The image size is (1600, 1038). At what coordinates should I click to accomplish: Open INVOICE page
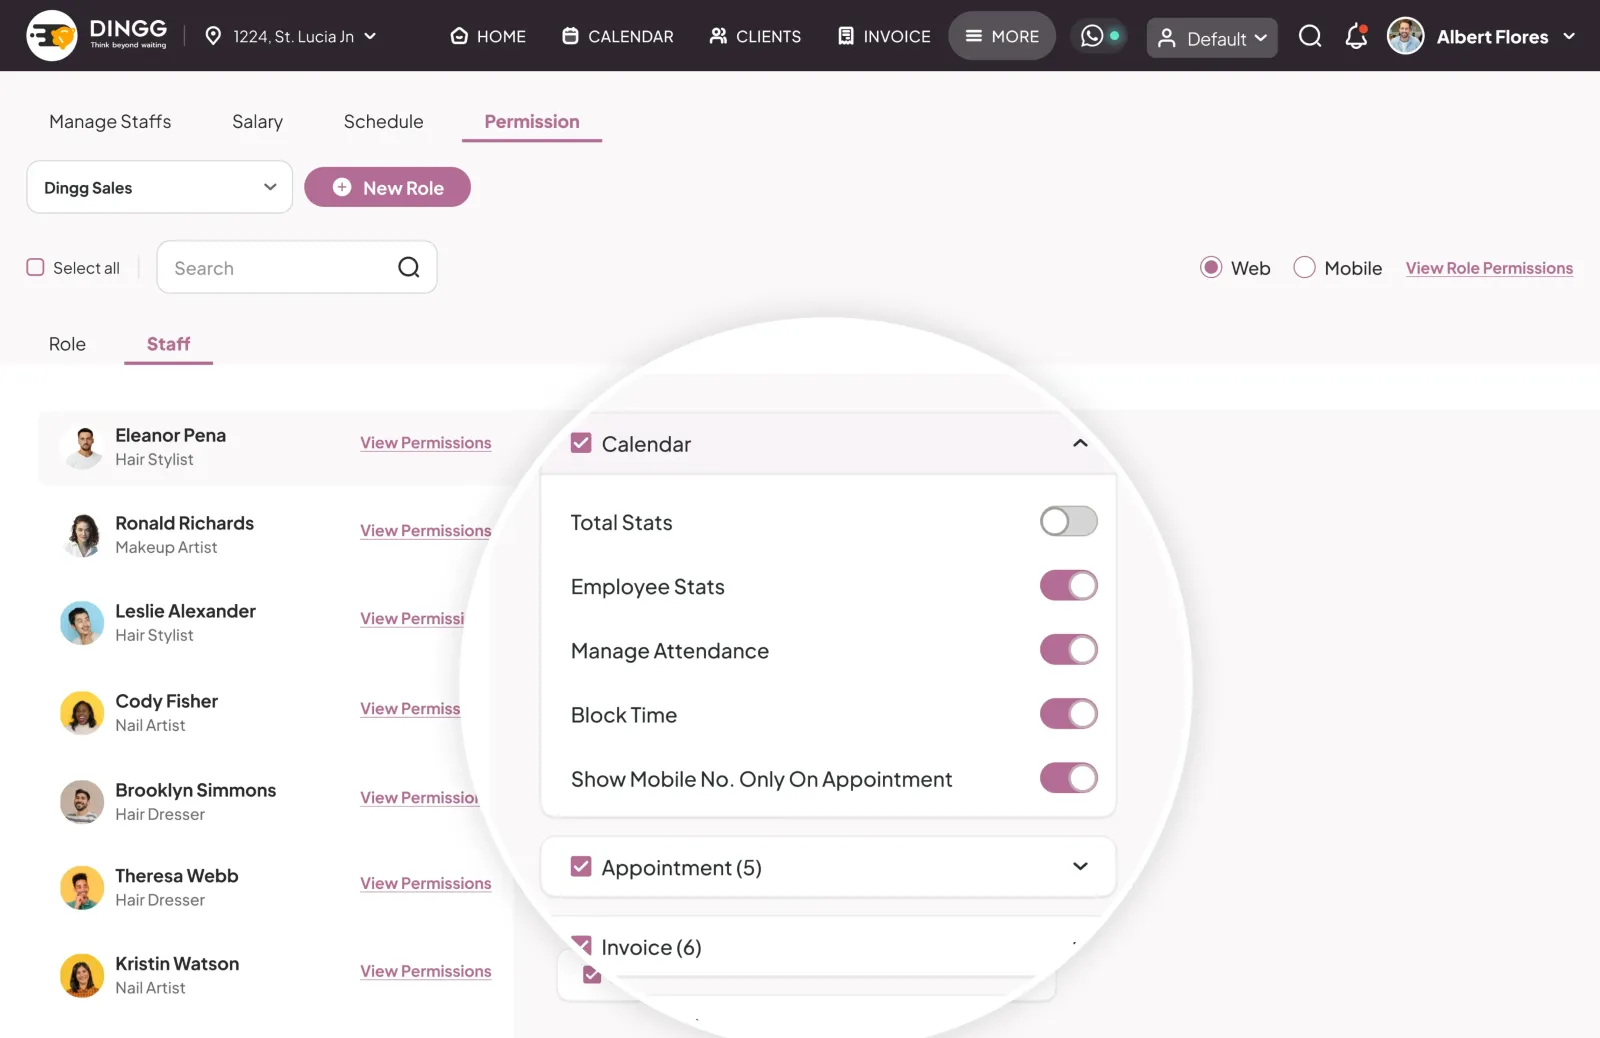click(x=884, y=36)
